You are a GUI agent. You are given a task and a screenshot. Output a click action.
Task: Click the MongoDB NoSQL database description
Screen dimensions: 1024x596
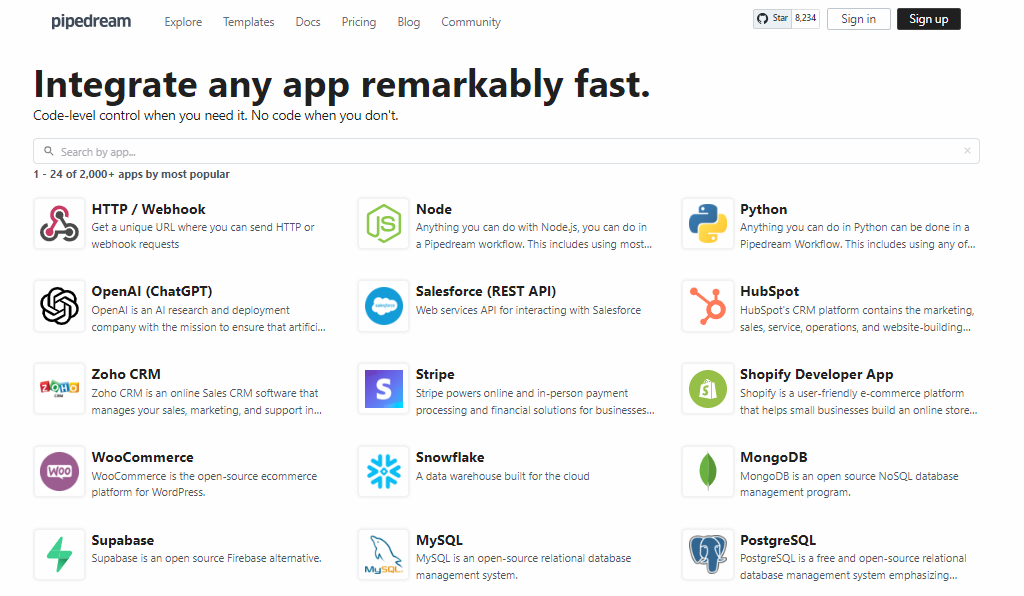849,484
